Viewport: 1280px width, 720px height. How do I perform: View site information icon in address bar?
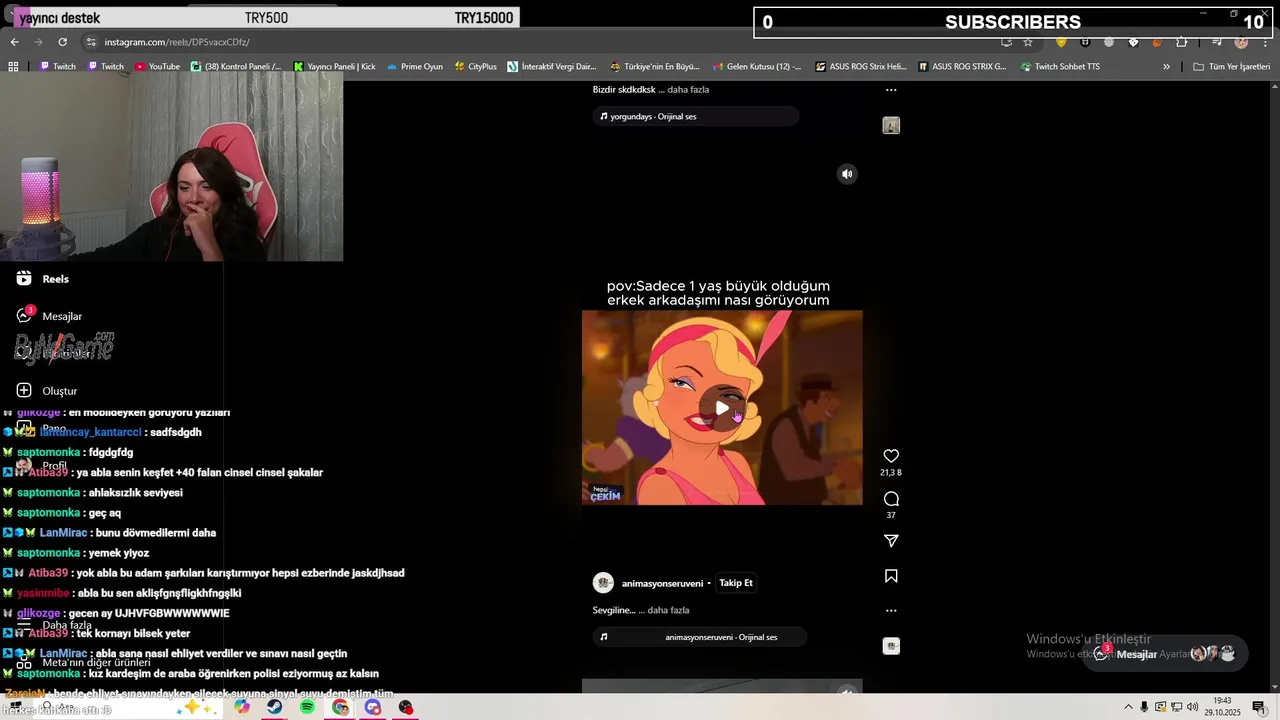pyautogui.click(x=91, y=42)
